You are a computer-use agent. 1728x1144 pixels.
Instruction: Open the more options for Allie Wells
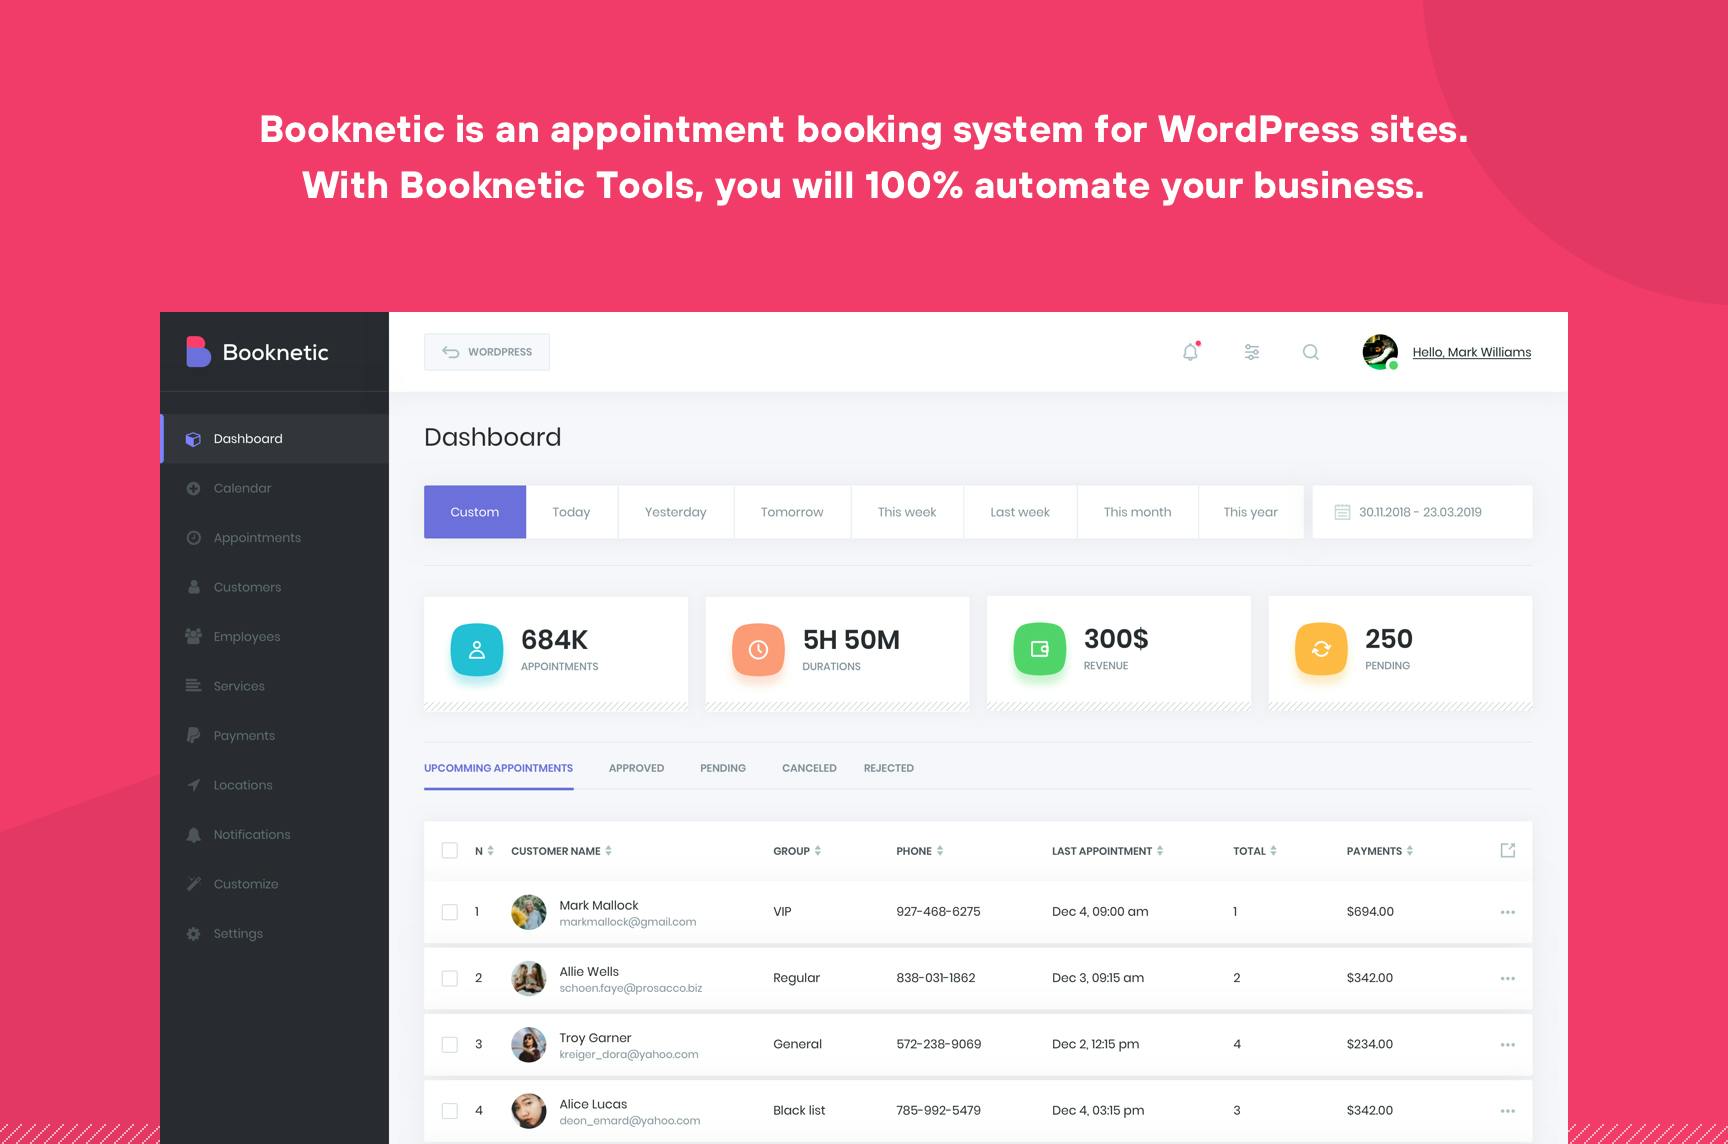1508,978
